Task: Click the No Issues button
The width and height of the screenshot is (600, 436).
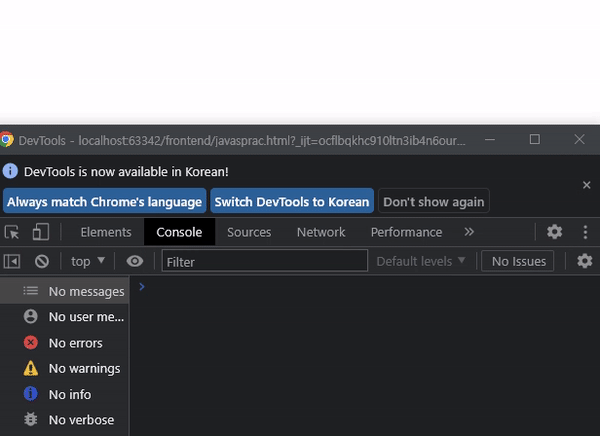Action: 518,261
